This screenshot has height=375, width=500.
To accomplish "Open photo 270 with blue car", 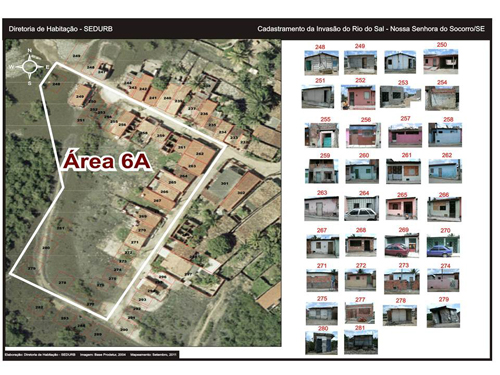I will click(443, 246).
